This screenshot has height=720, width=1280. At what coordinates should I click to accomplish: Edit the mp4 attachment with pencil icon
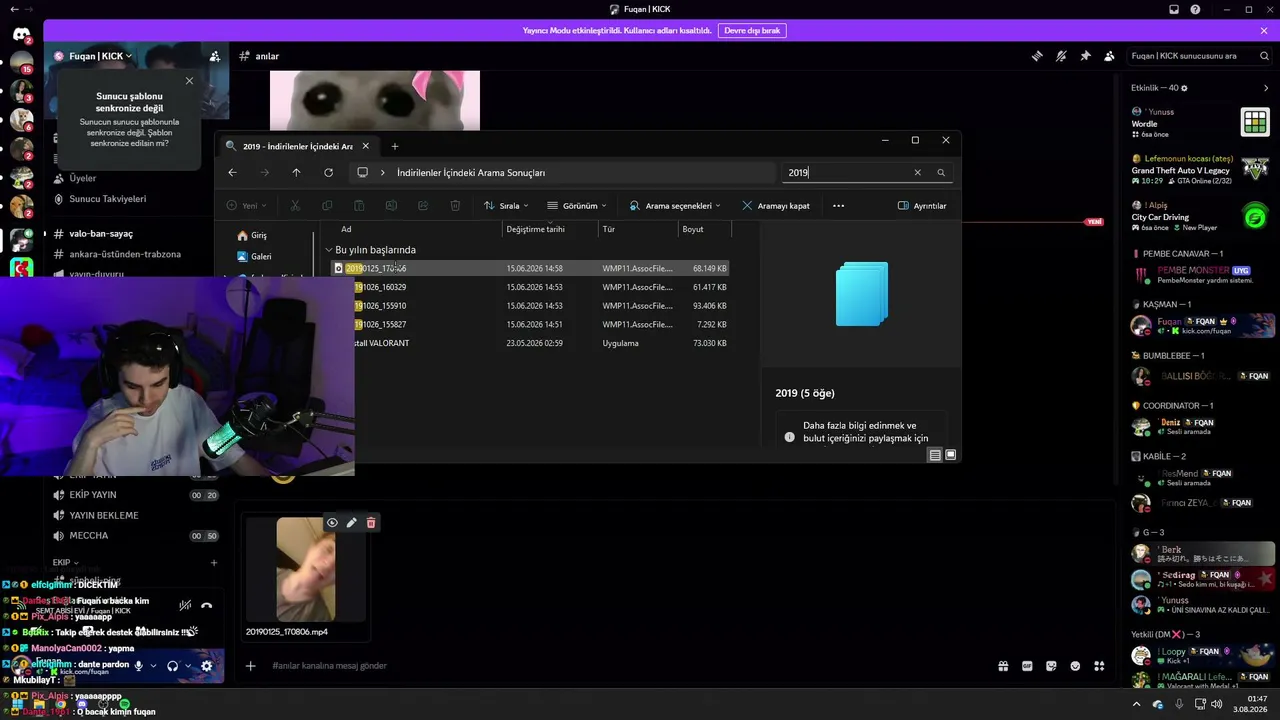351,523
